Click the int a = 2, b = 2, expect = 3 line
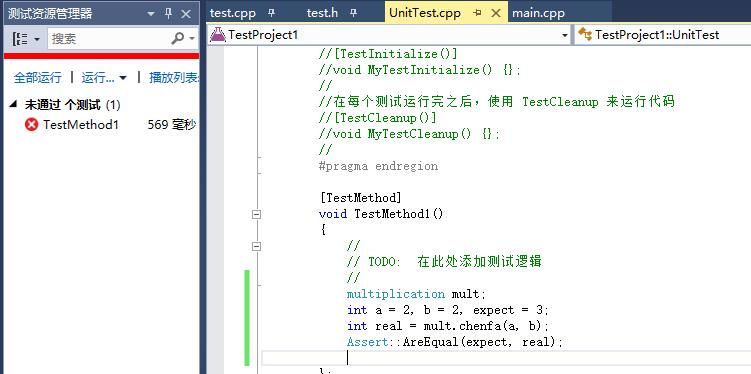Viewport: 751px width, 374px height. (448, 310)
